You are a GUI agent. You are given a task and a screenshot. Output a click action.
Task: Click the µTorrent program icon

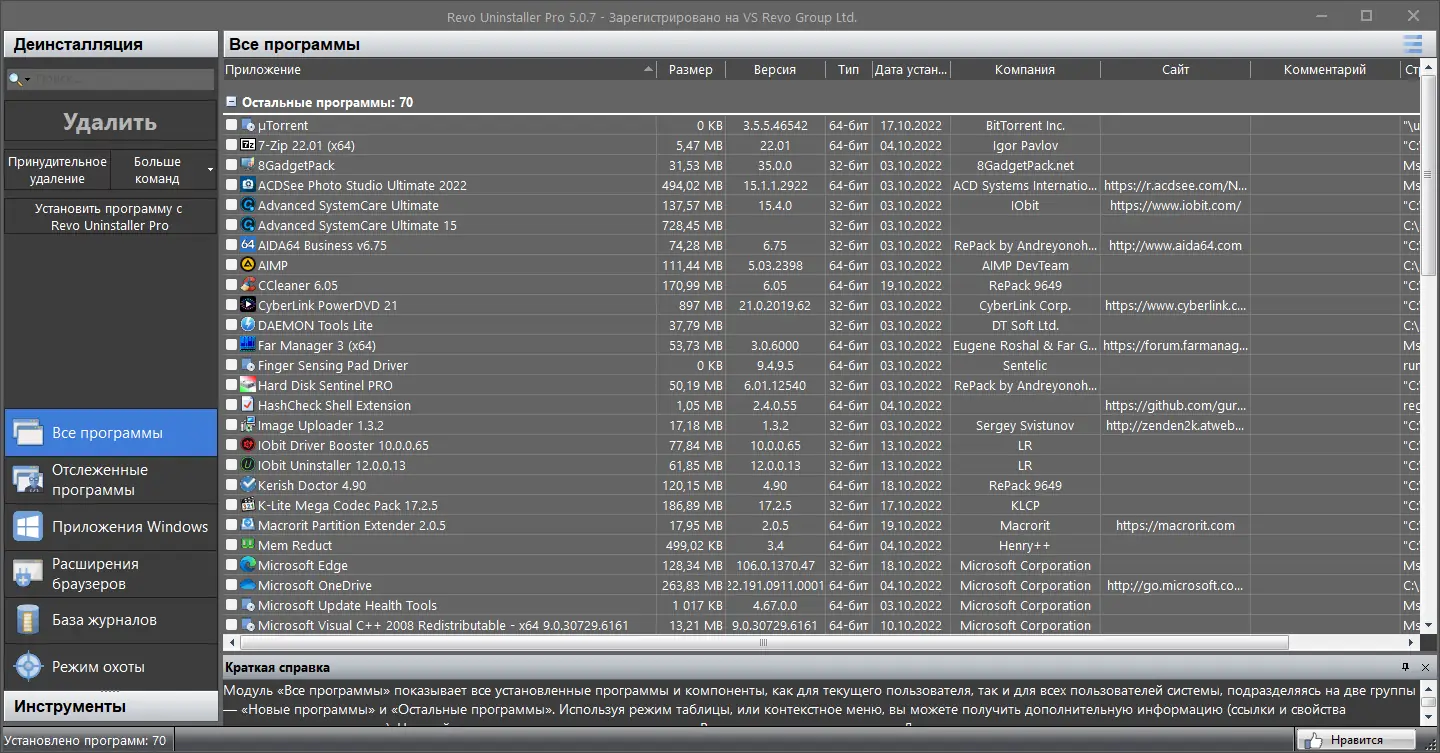click(x=248, y=125)
